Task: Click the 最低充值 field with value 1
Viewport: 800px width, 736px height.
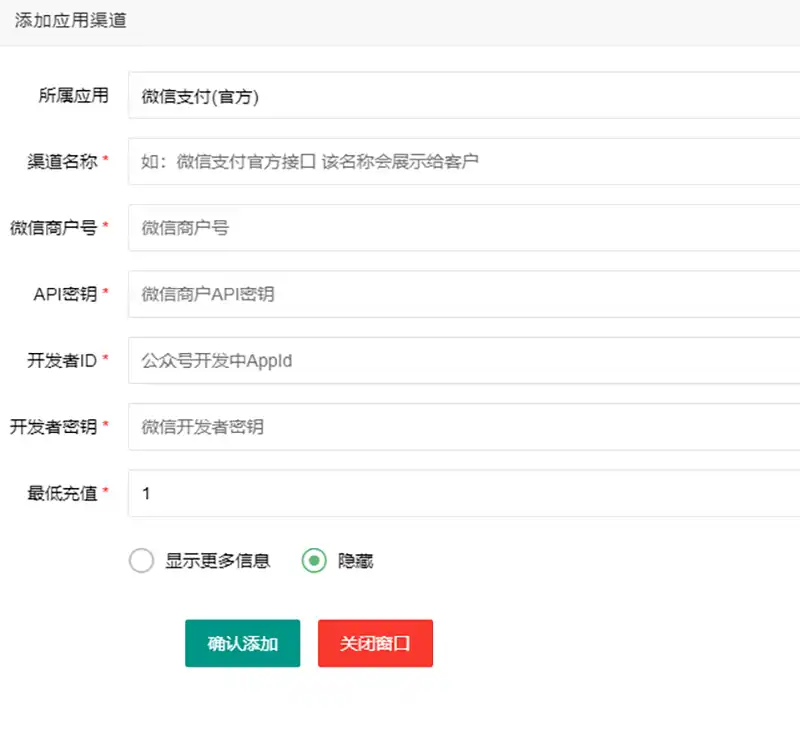Action: pyautogui.click(x=464, y=493)
